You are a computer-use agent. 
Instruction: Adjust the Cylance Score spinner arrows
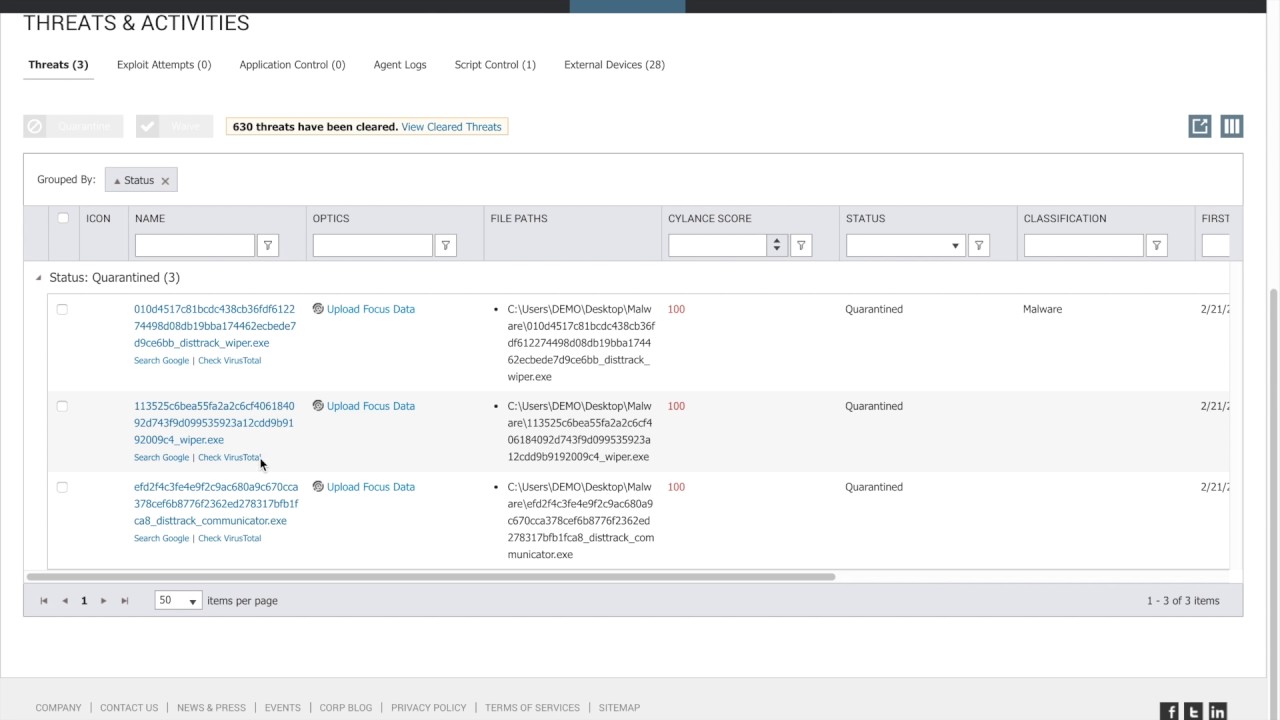[777, 245]
